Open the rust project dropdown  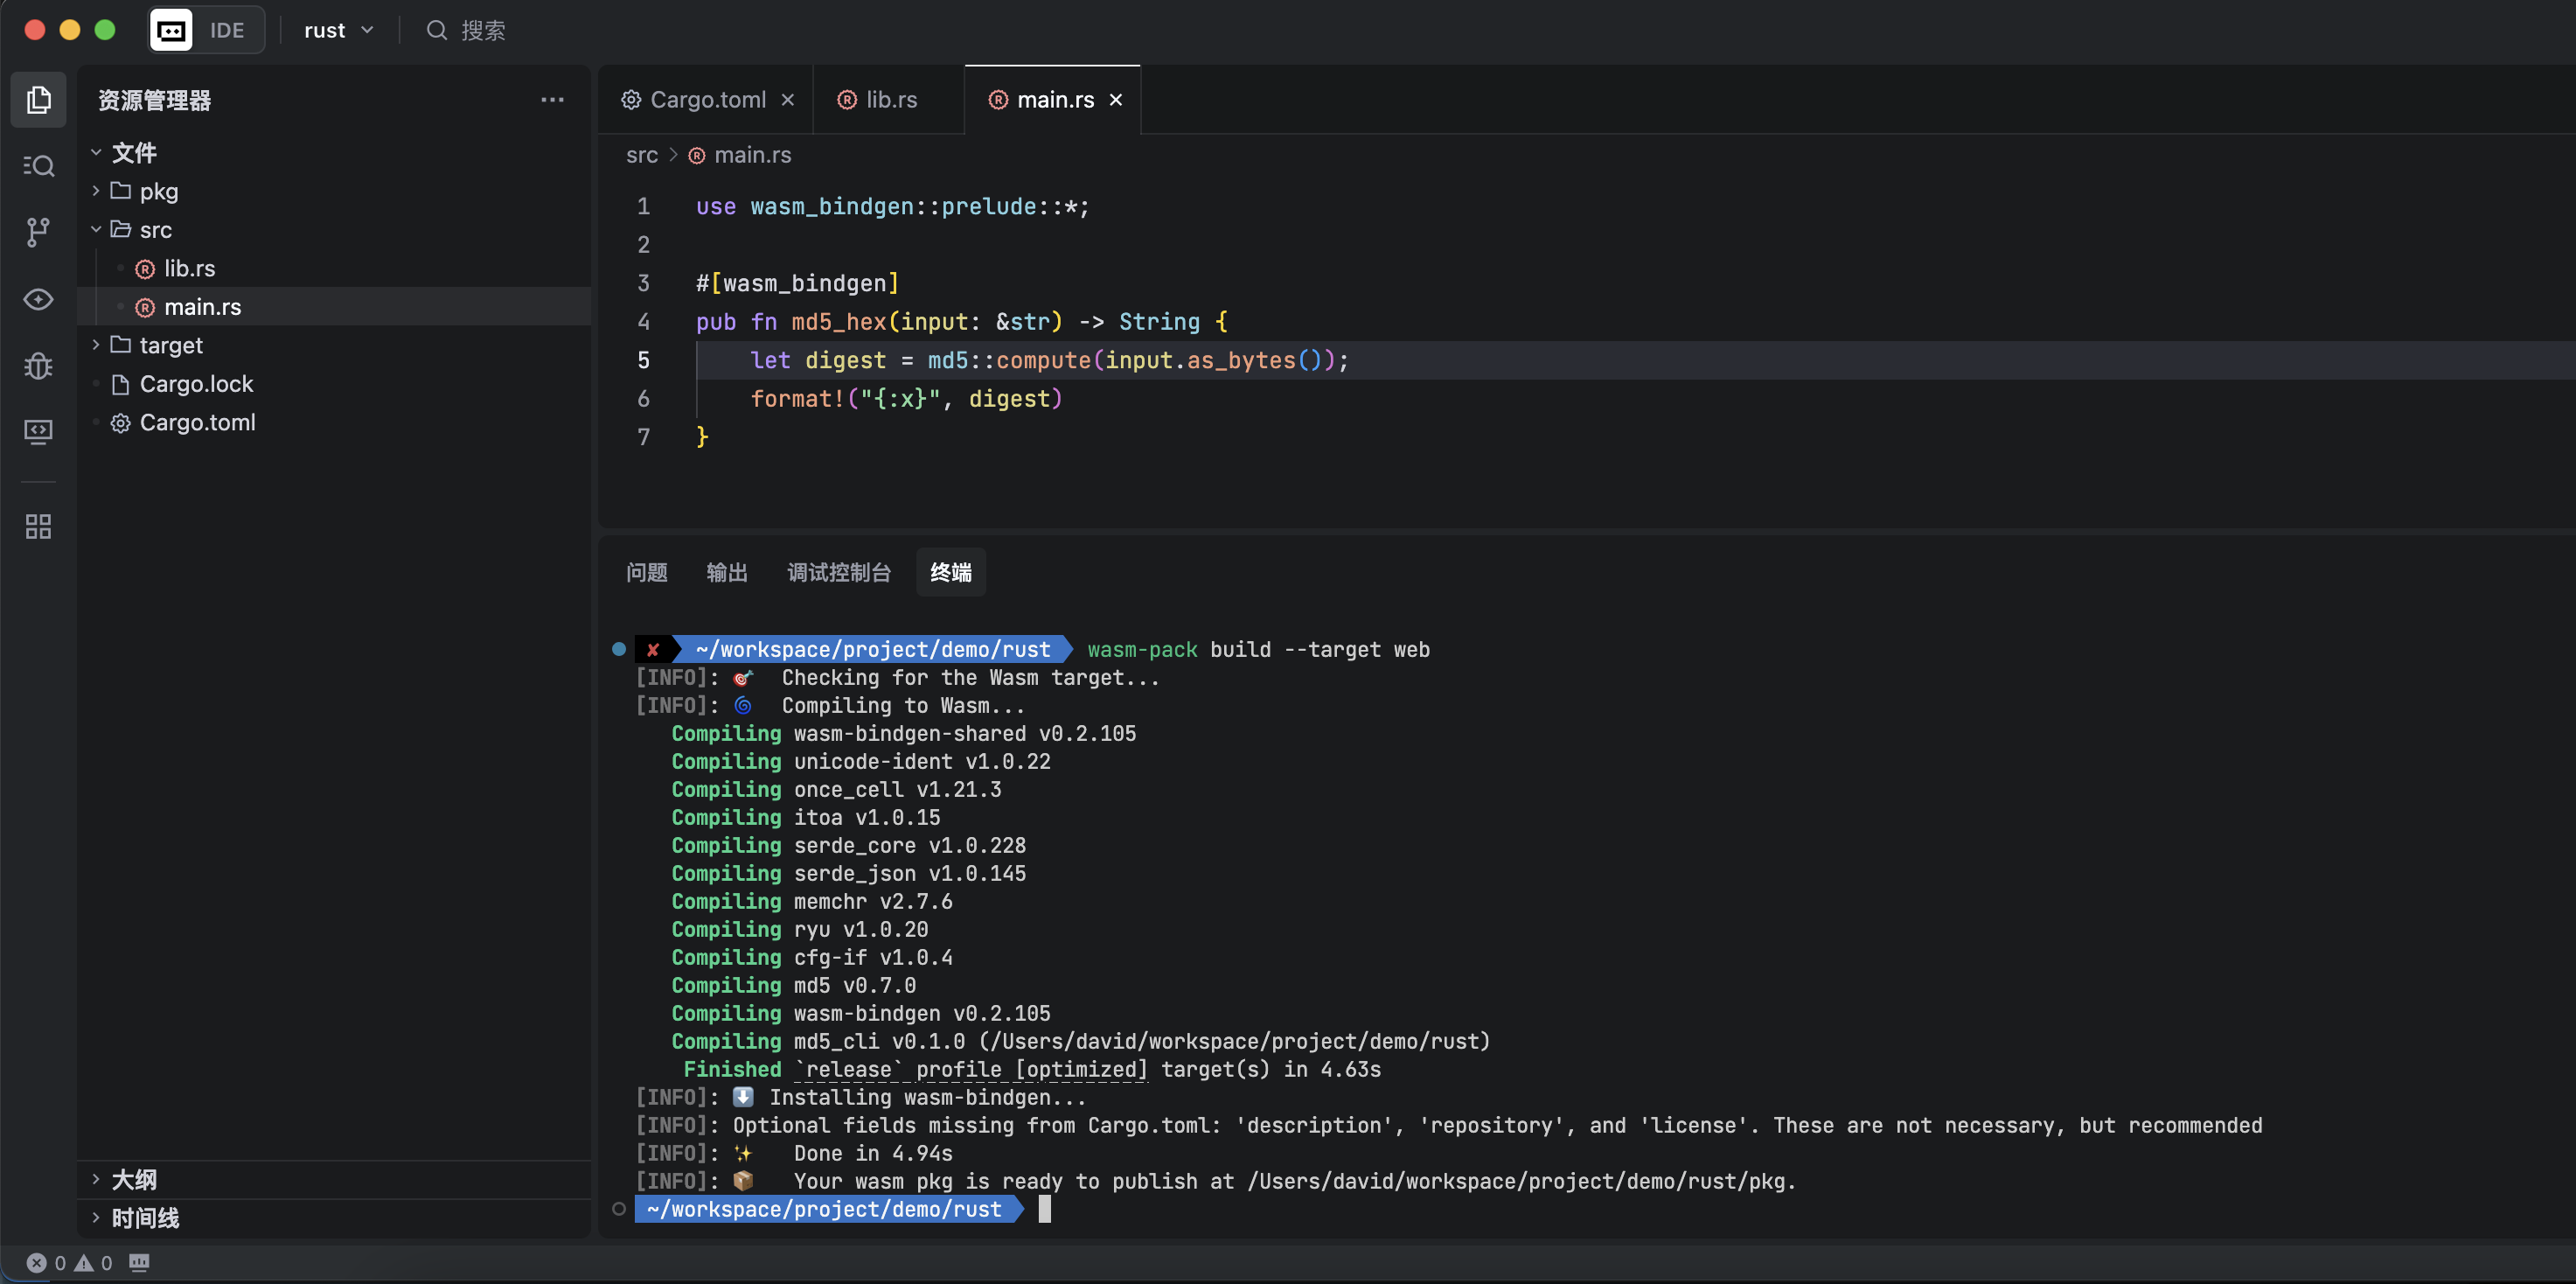(338, 30)
